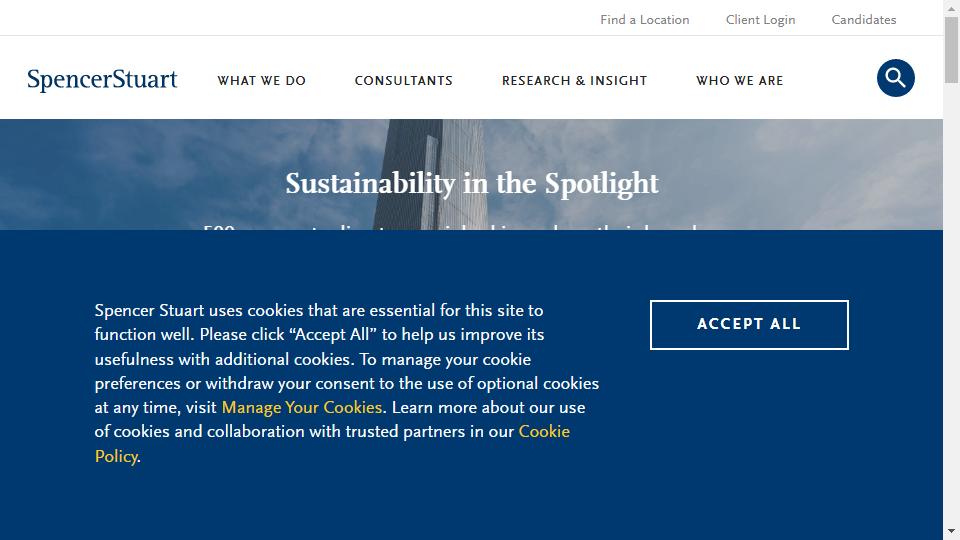The image size is (960, 540).
Task: Open the site search magnifier icon
Action: 895,78
